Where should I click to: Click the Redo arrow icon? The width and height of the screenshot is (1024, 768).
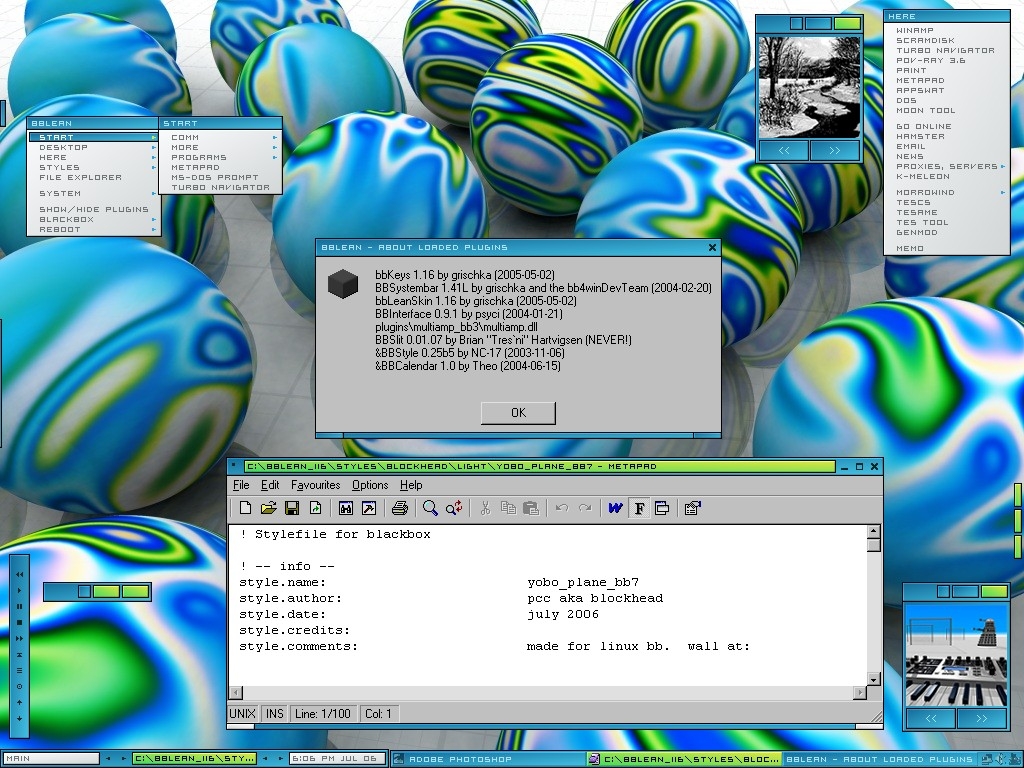point(585,508)
